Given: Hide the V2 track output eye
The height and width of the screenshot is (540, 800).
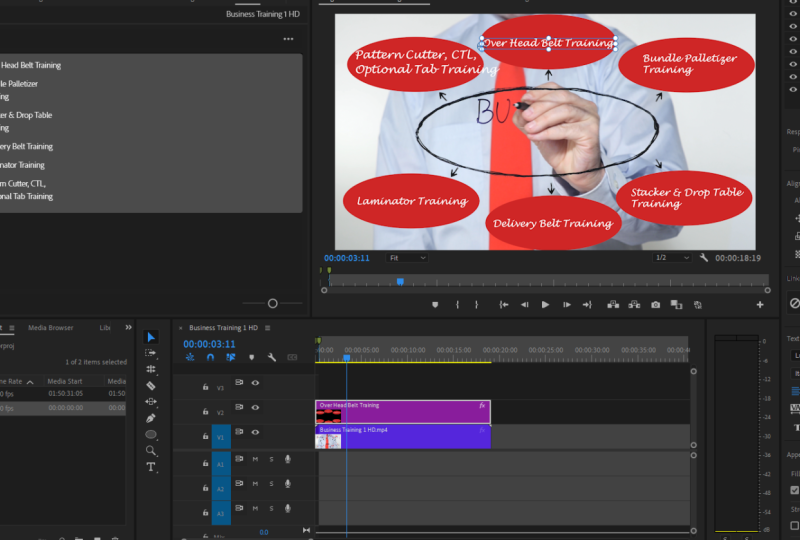Looking at the screenshot, I should [255, 407].
